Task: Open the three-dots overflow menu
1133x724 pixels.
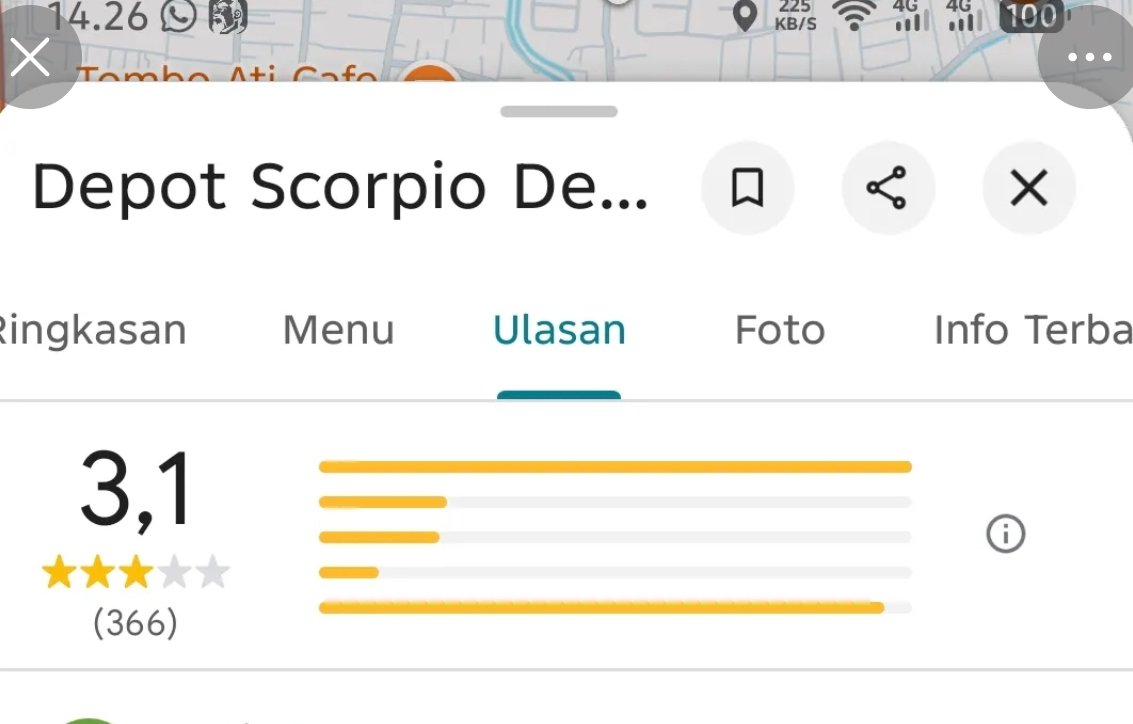Action: [1089, 56]
